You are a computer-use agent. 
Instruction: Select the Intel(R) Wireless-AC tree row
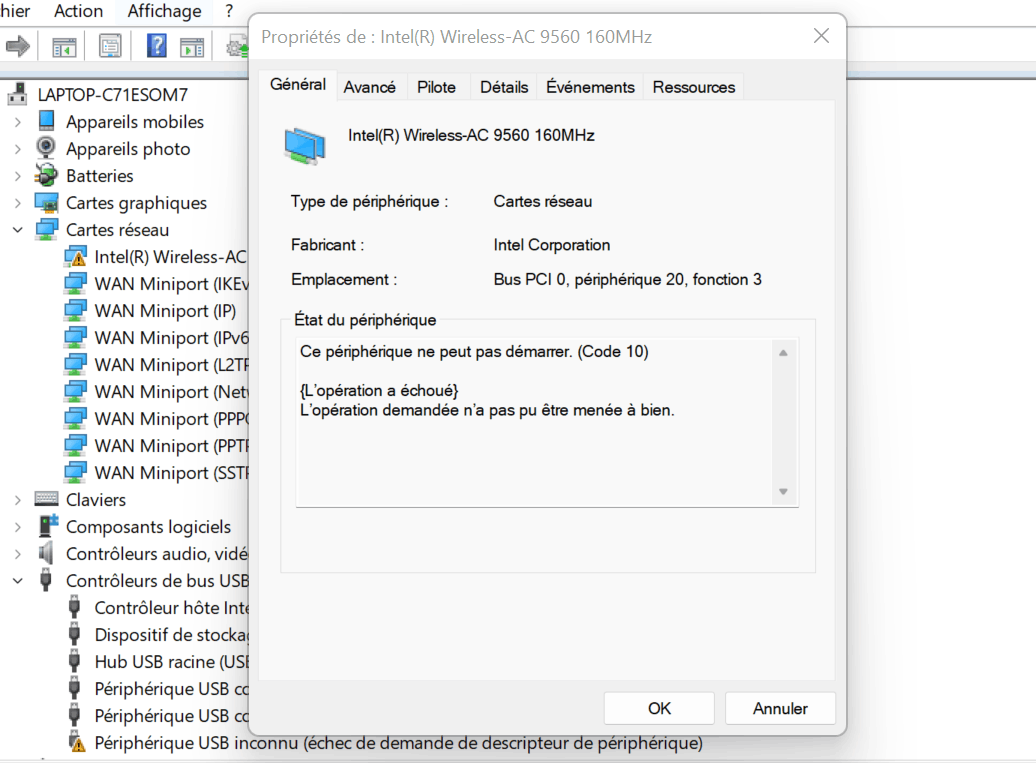tap(157, 256)
